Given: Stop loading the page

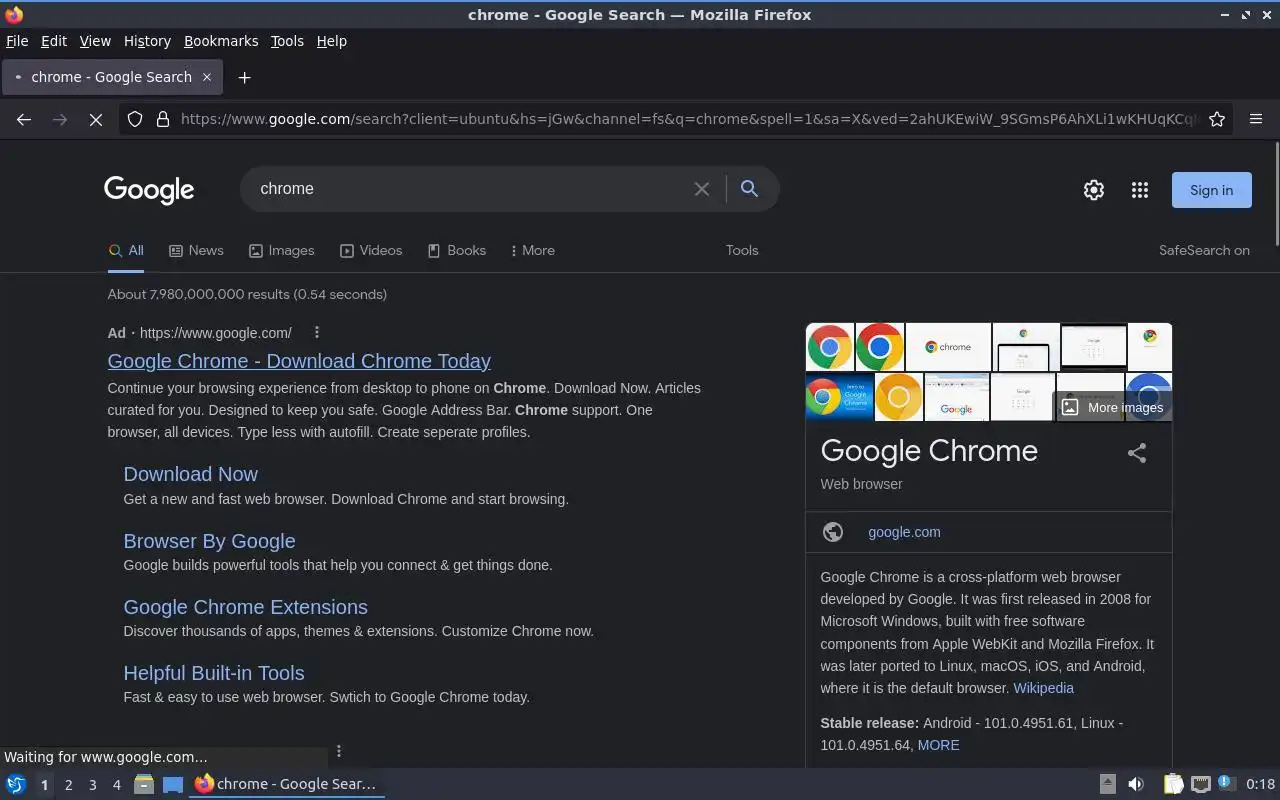Looking at the screenshot, I should (x=96, y=119).
